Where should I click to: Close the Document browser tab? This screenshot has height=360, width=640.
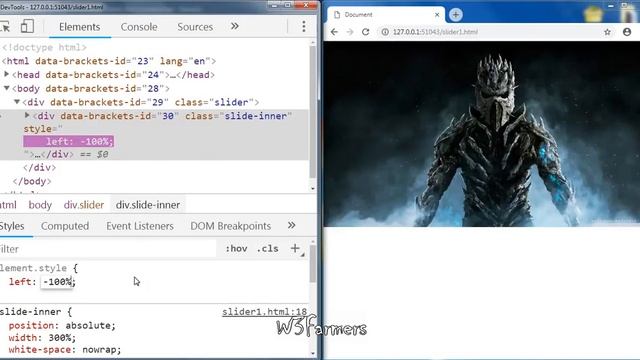437,15
